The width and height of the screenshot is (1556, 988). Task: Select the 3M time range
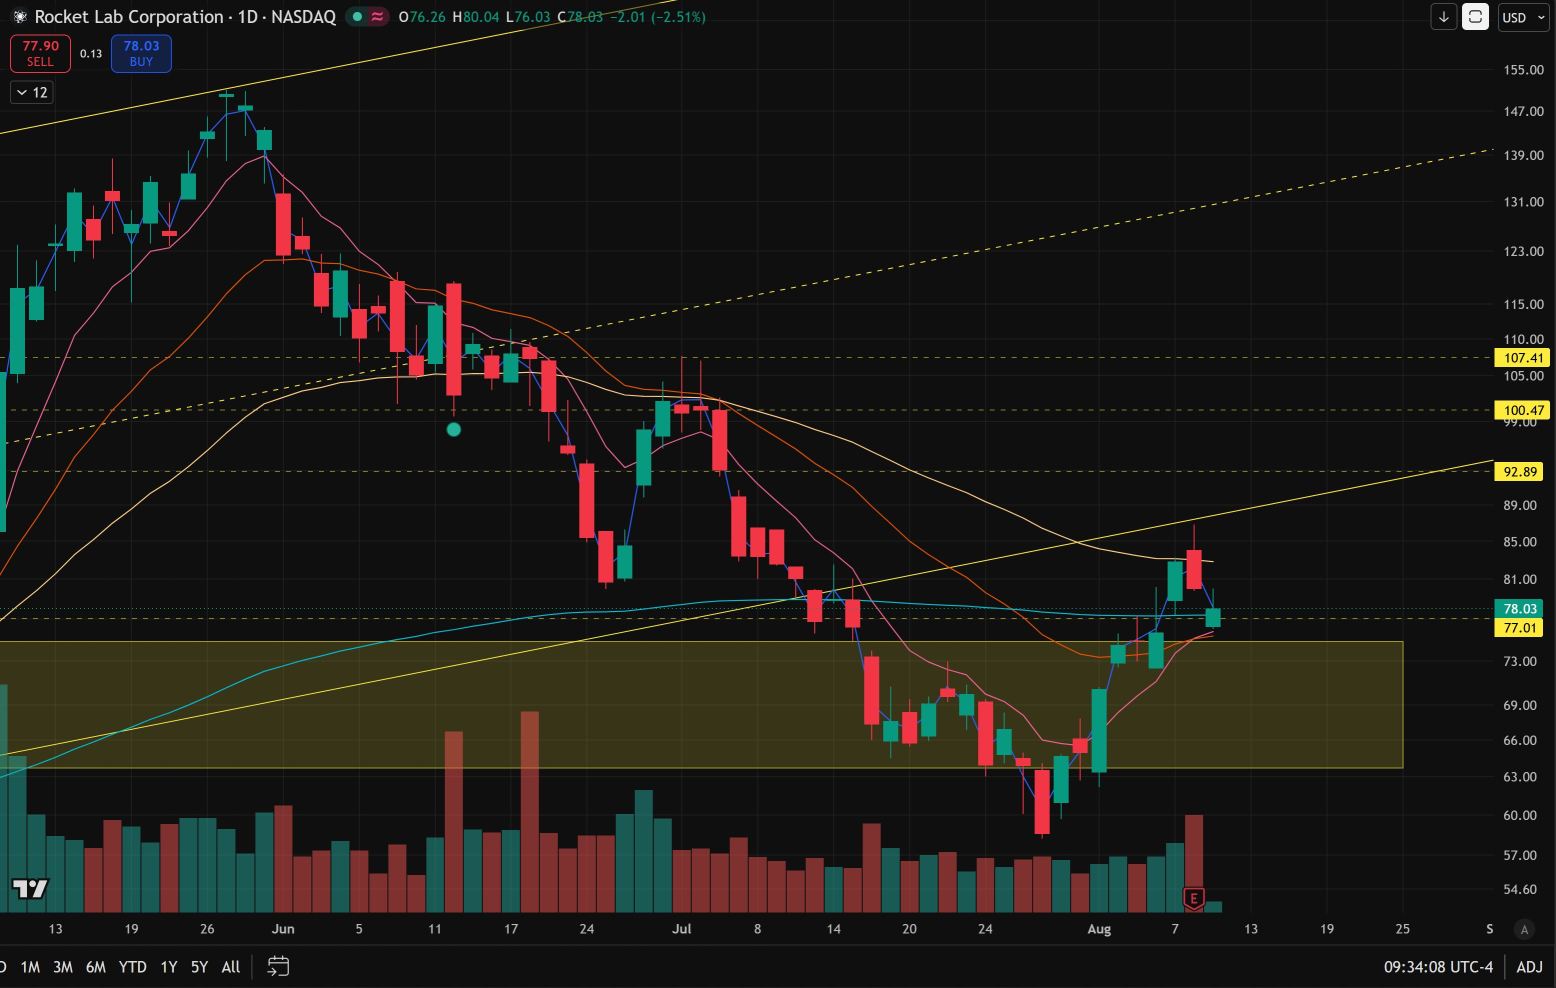pyautogui.click(x=62, y=967)
